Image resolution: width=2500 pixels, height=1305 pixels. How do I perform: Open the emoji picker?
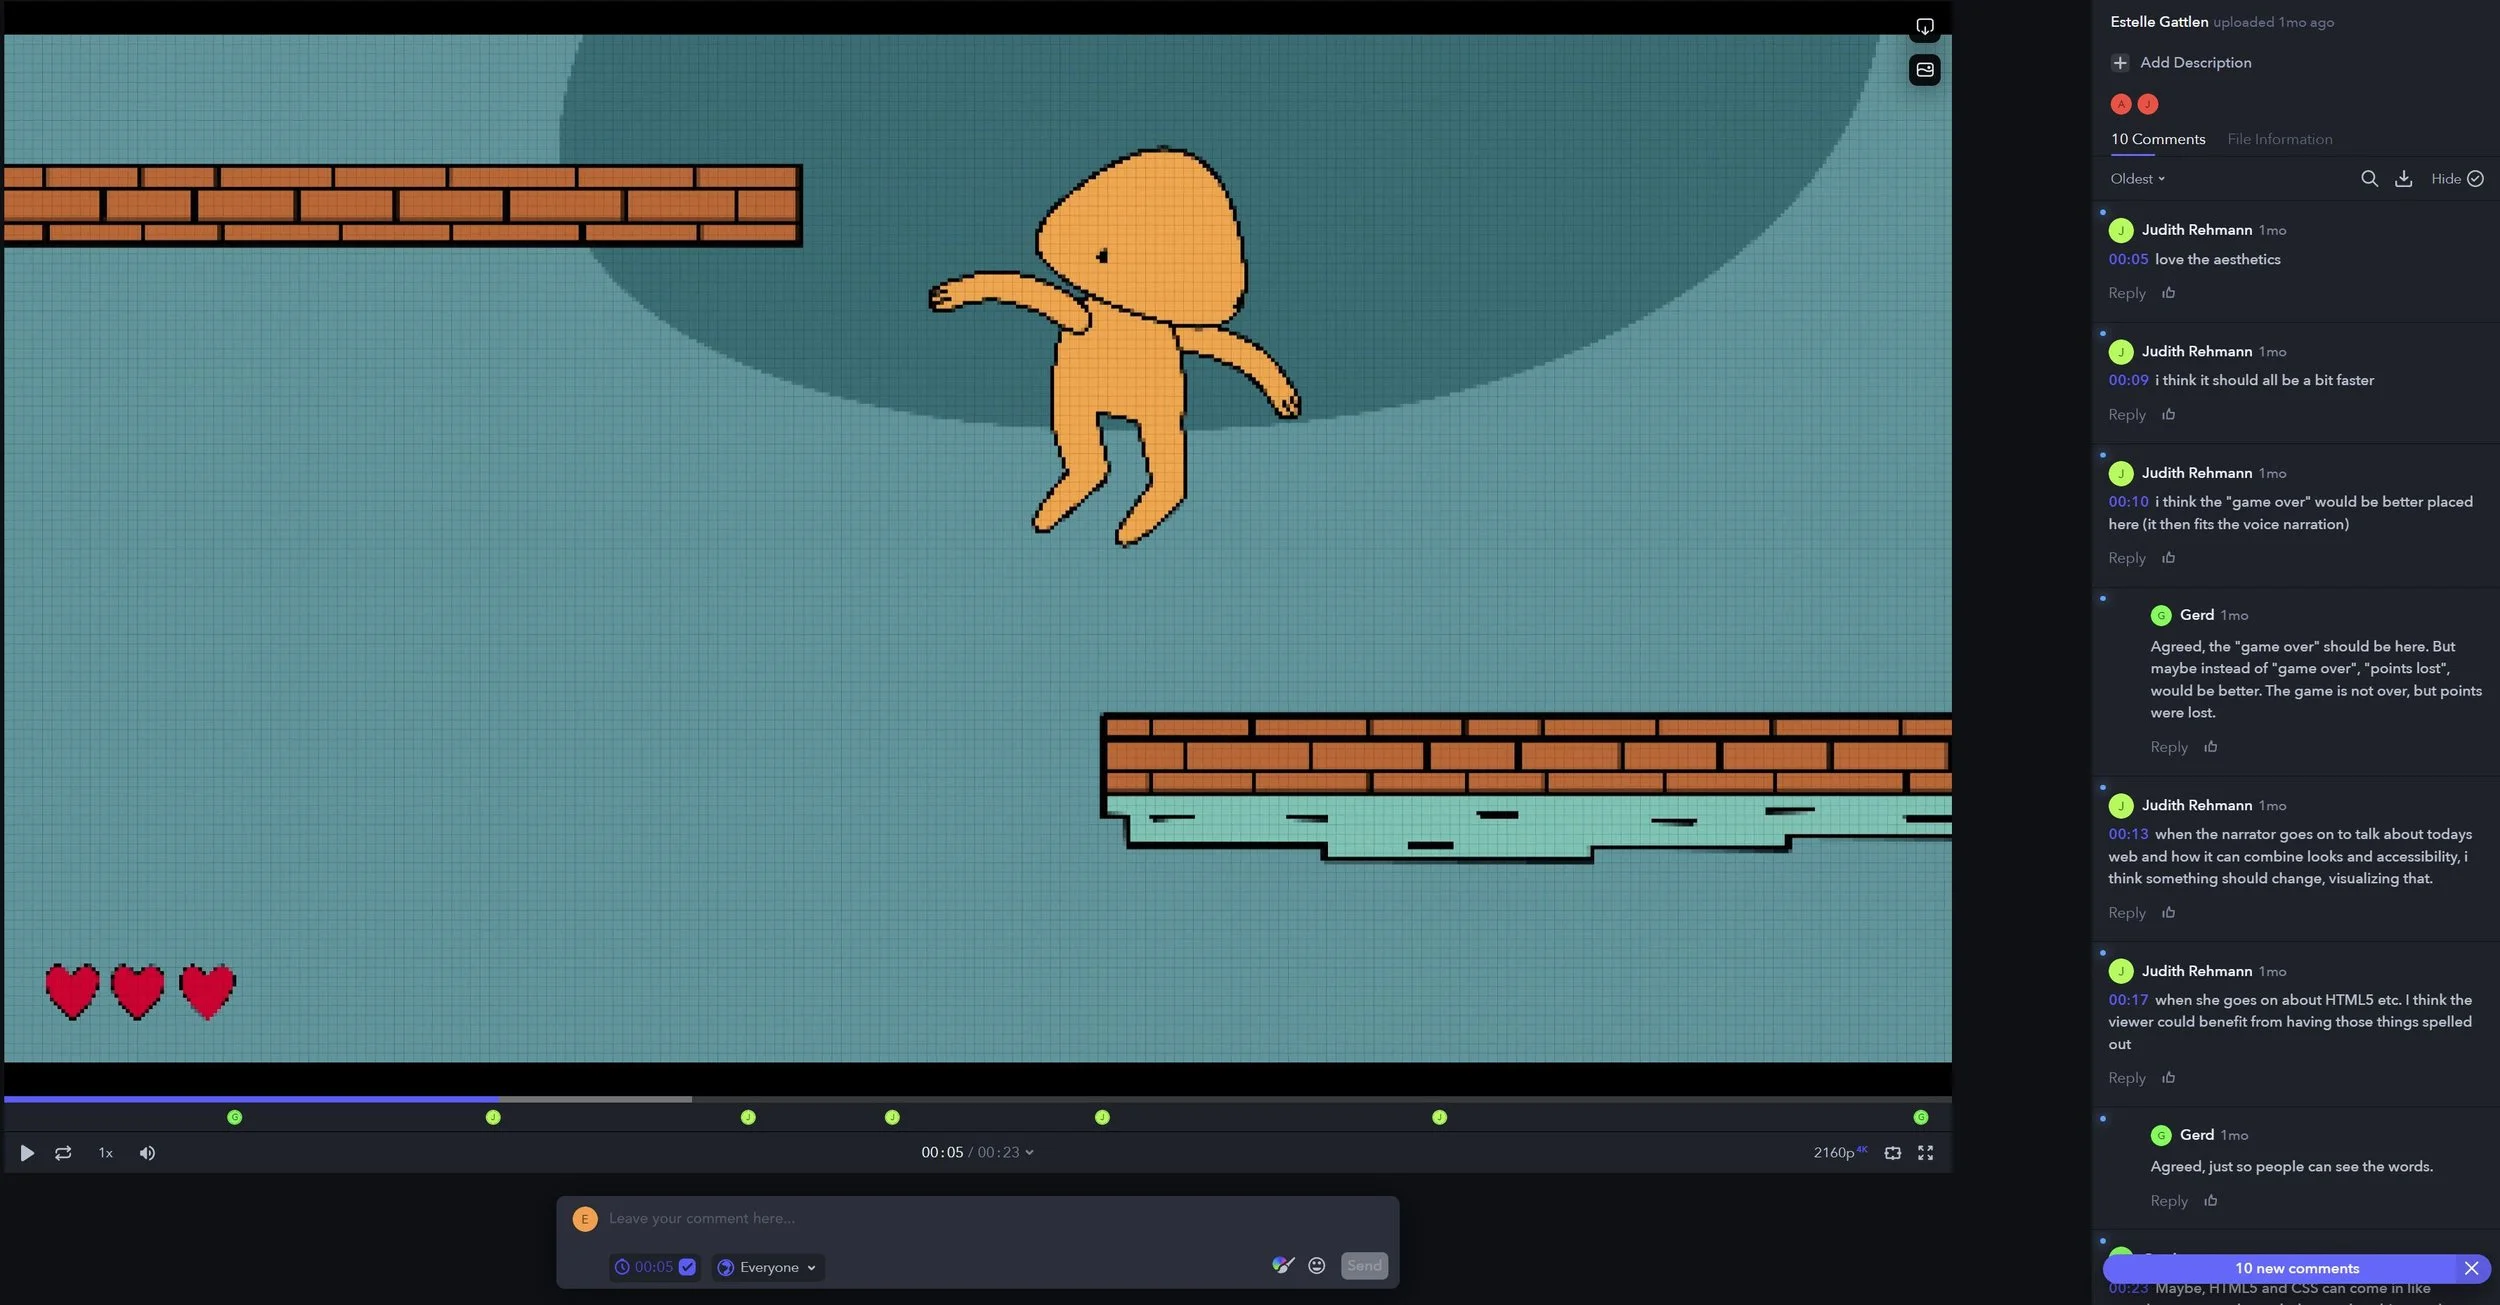point(1317,1266)
